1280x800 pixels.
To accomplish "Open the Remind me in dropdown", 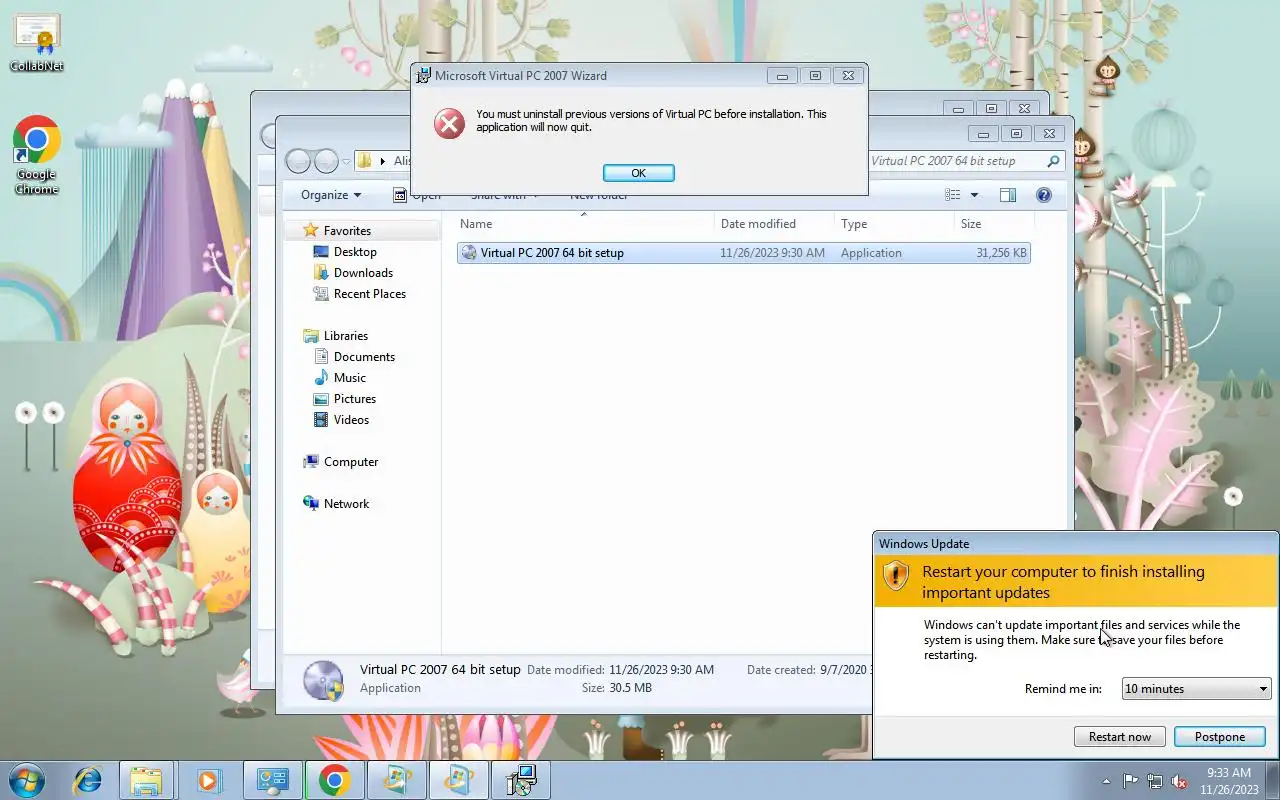I will [1196, 689].
